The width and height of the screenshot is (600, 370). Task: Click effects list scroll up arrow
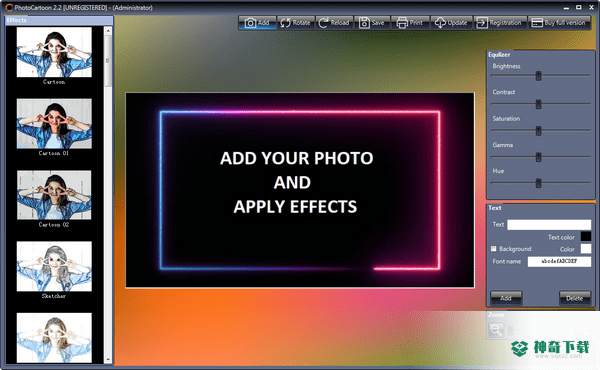(108, 31)
